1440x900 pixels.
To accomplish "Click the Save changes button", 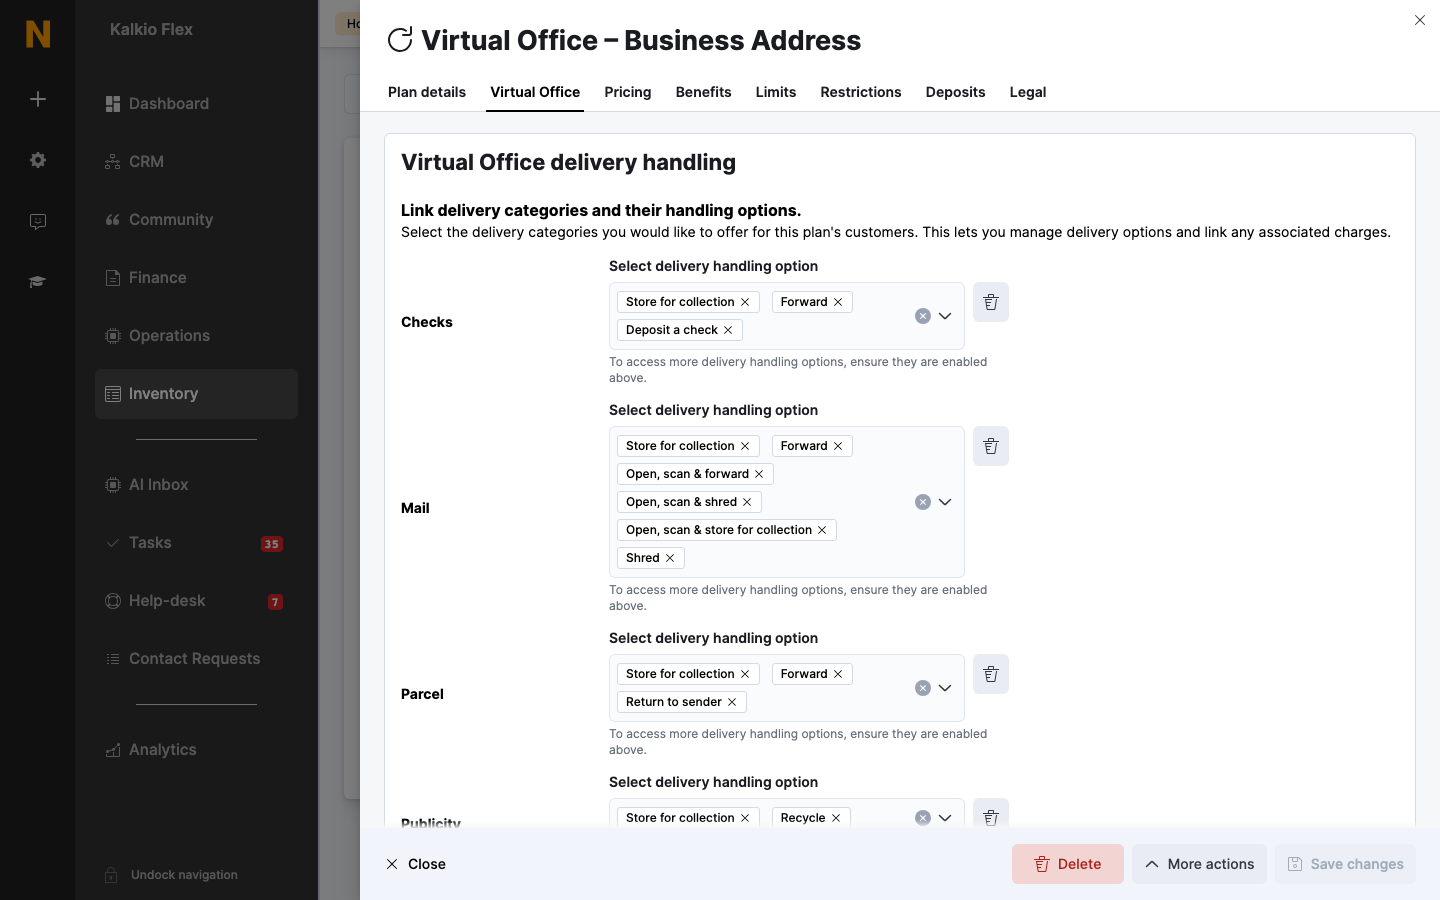I will tap(1345, 864).
